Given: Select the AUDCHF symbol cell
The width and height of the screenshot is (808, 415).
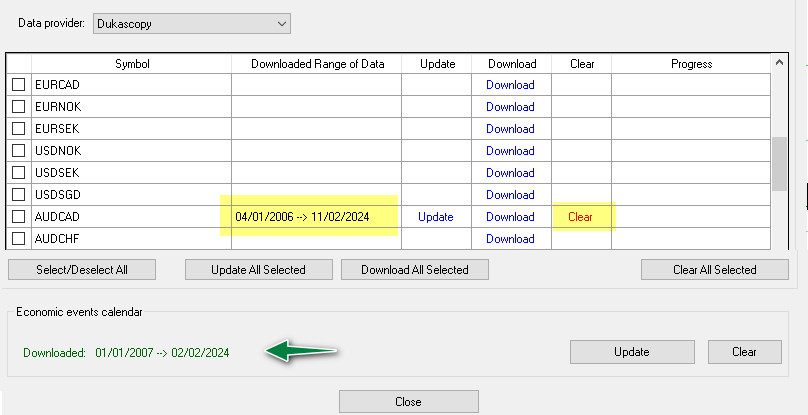Looking at the screenshot, I should pos(131,239).
